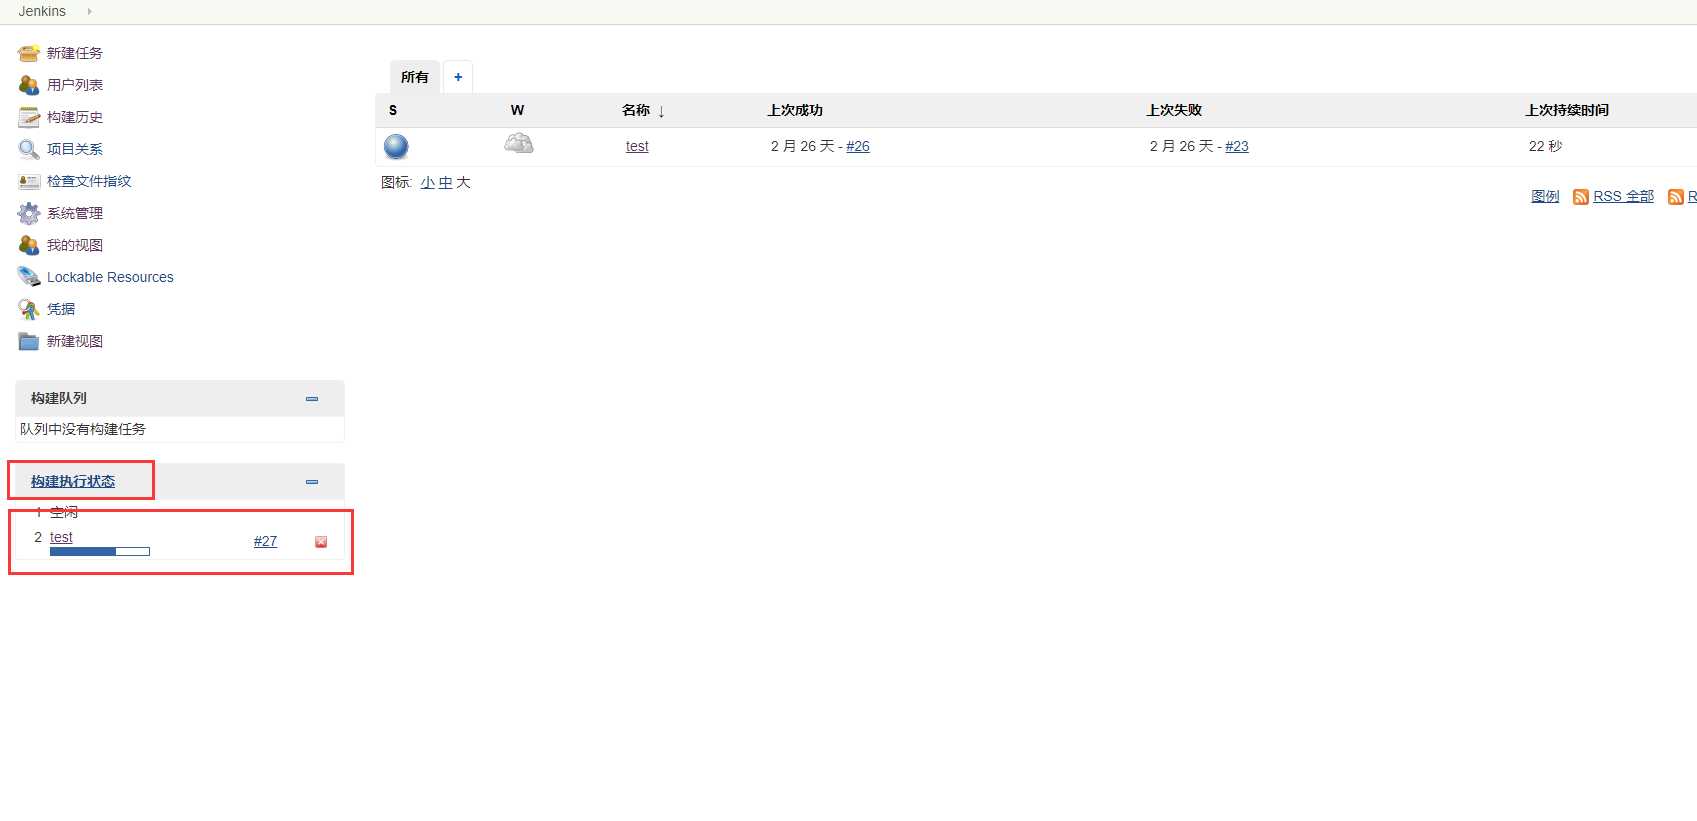Open test job in executor list
1697x821 pixels.
click(x=61, y=537)
